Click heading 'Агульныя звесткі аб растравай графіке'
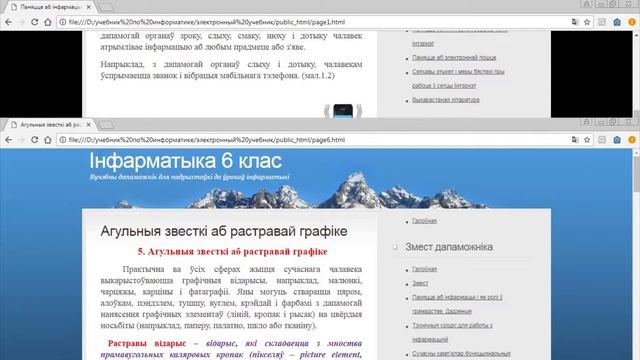The image size is (640, 360). pyautogui.click(x=224, y=231)
